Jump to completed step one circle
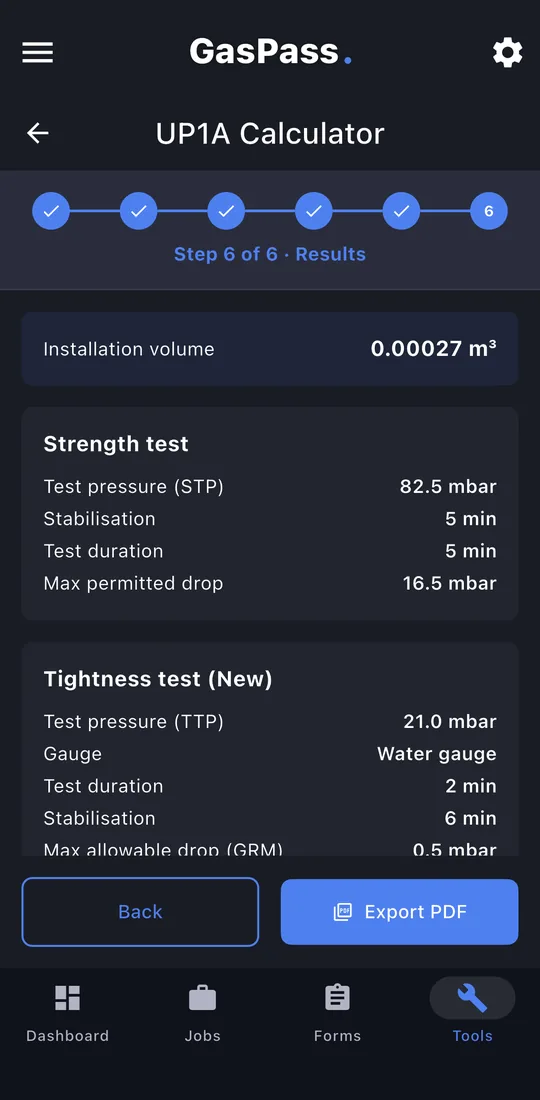The height and width of the screenshot is (1100, 540). point(51,211)
